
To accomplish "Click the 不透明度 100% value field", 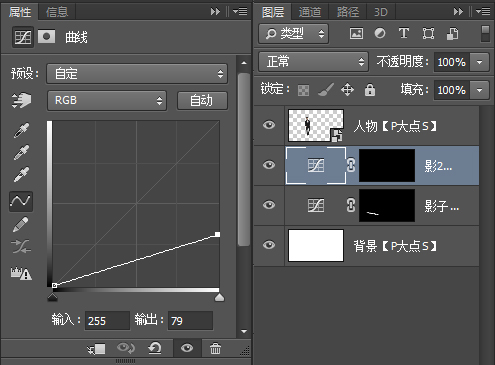I will [x=452, y=62].
